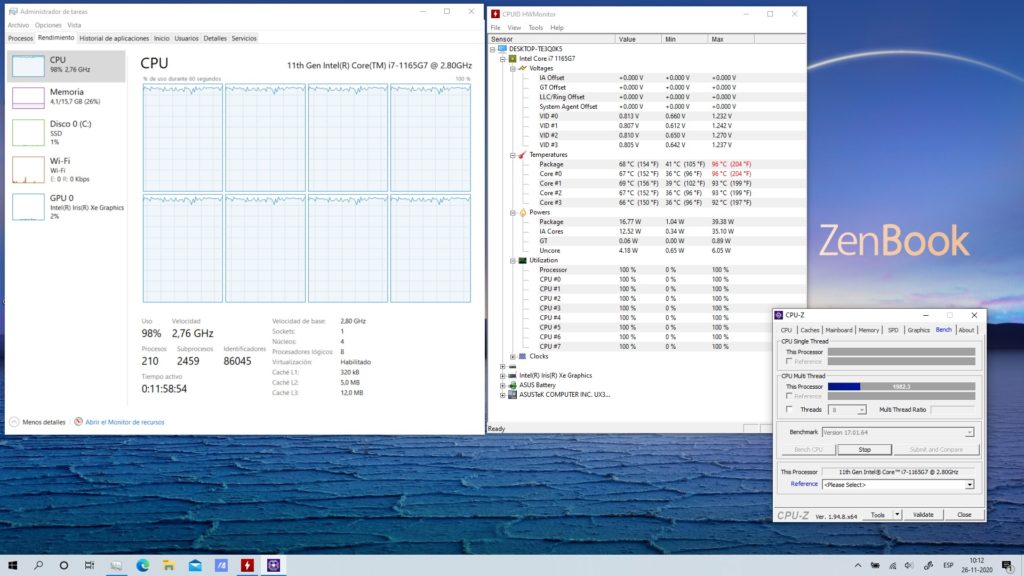
Task: Show hidden system tray icons
Action: click(x=857, y=566)
